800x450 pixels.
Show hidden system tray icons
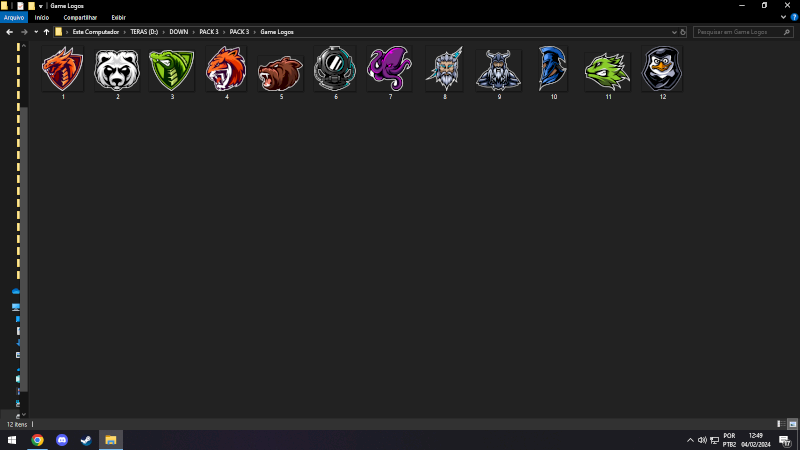point(690,440)
